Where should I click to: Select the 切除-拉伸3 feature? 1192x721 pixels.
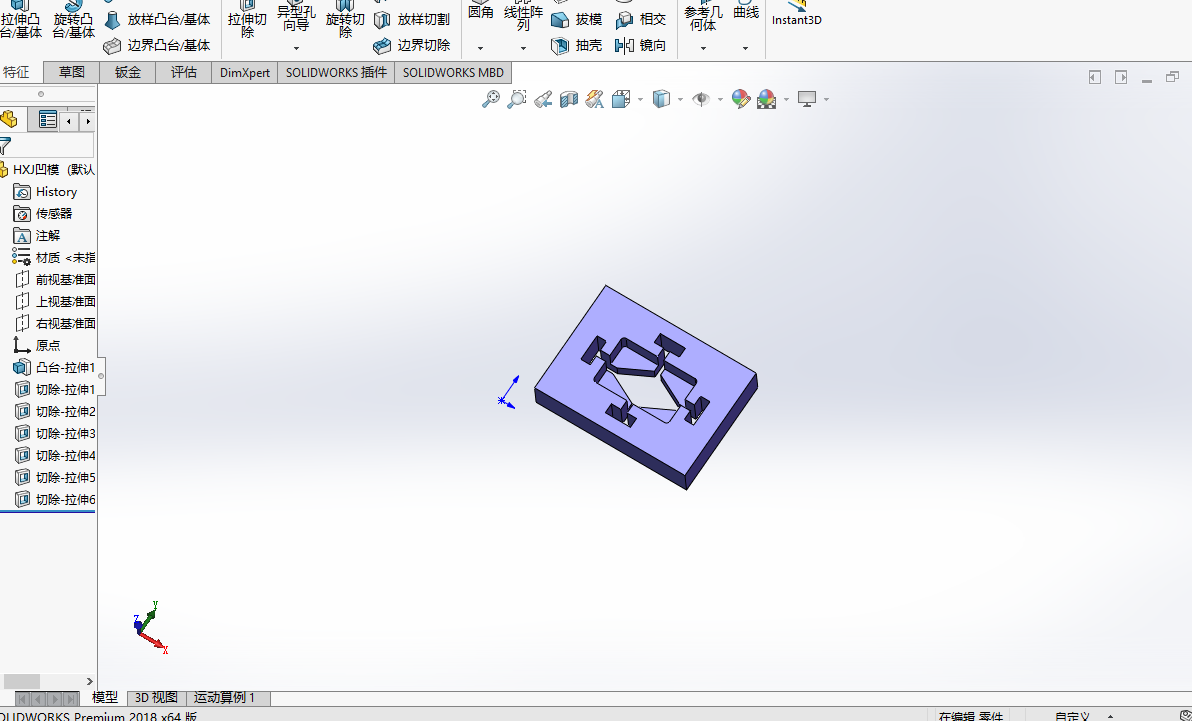pyautogui.click(x=55, y=434)
